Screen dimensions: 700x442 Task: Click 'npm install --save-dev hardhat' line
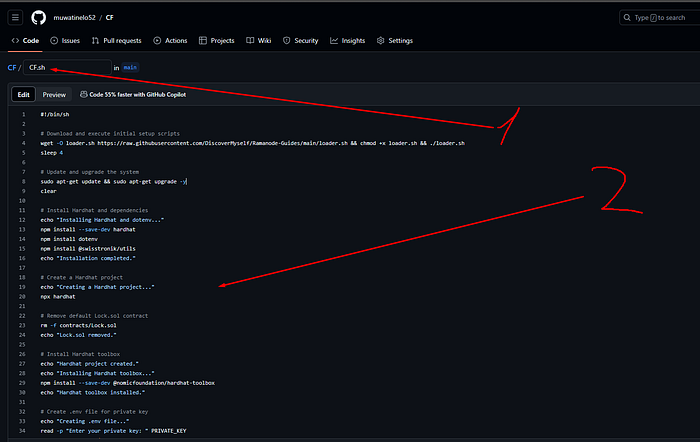pyautogui.click(x=88, y=229)
